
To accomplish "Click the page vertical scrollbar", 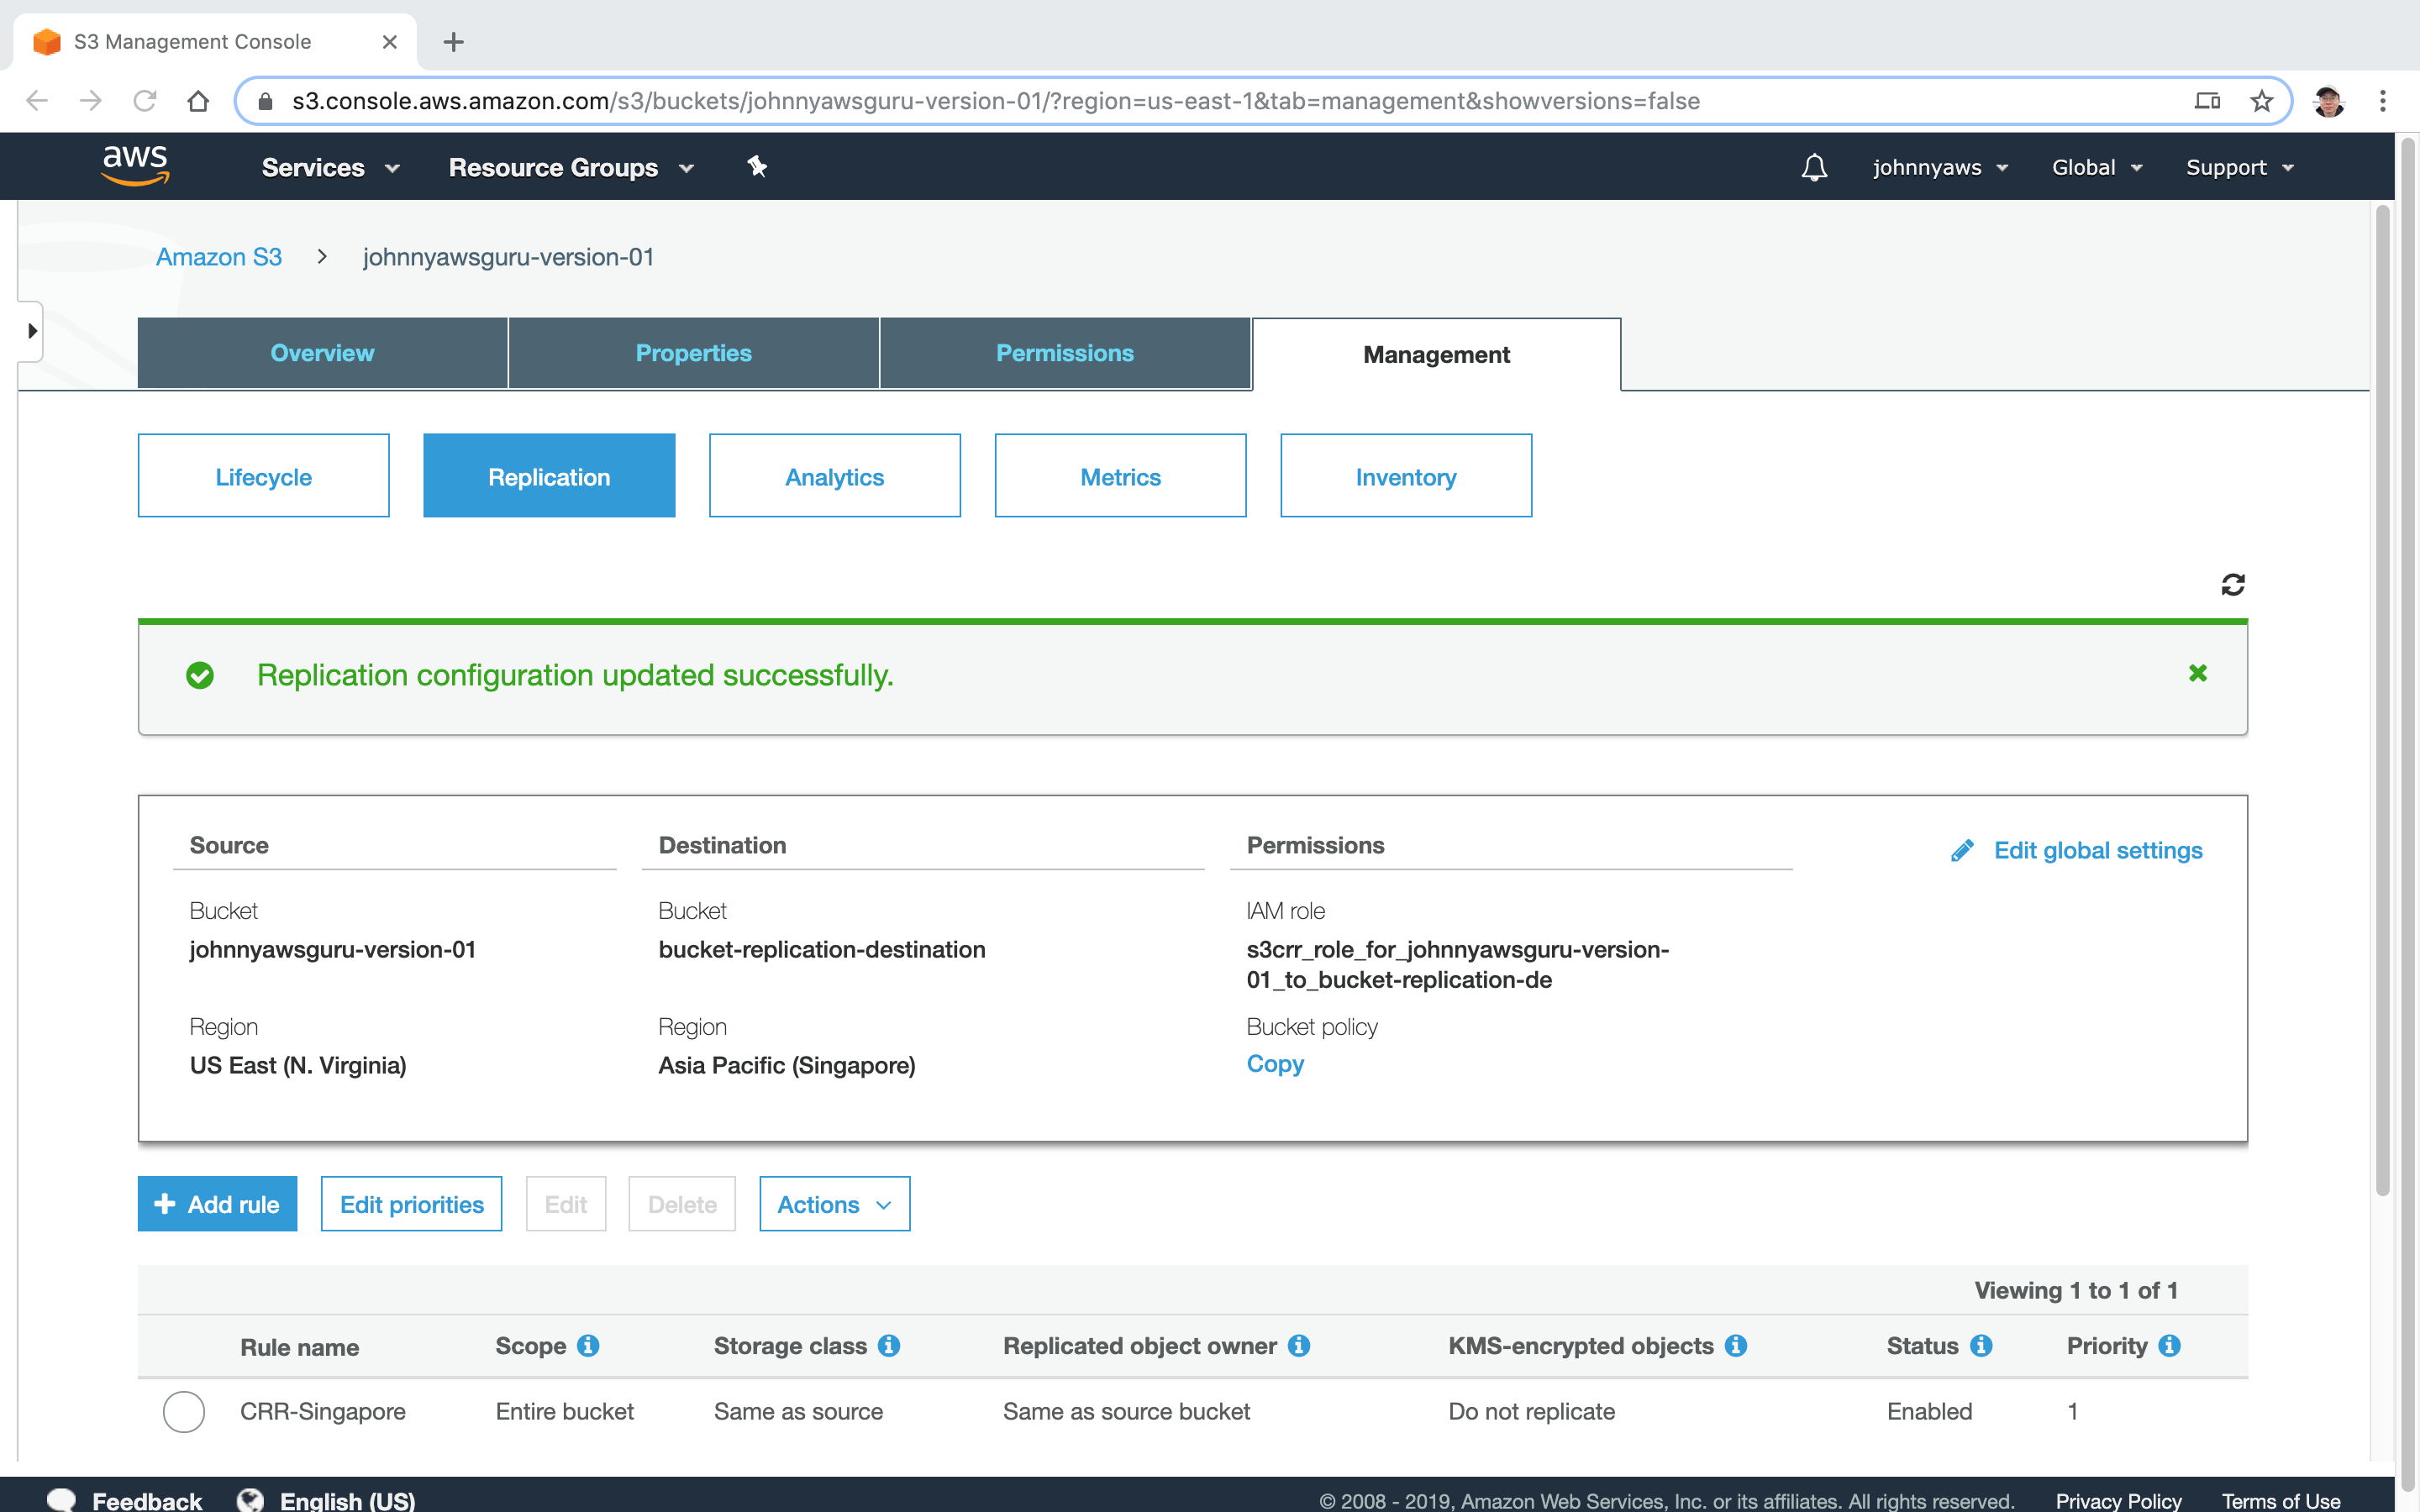I will point(2382,700).
